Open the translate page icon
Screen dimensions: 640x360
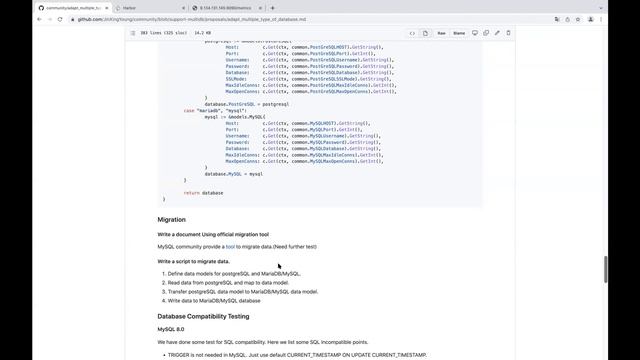557,19
